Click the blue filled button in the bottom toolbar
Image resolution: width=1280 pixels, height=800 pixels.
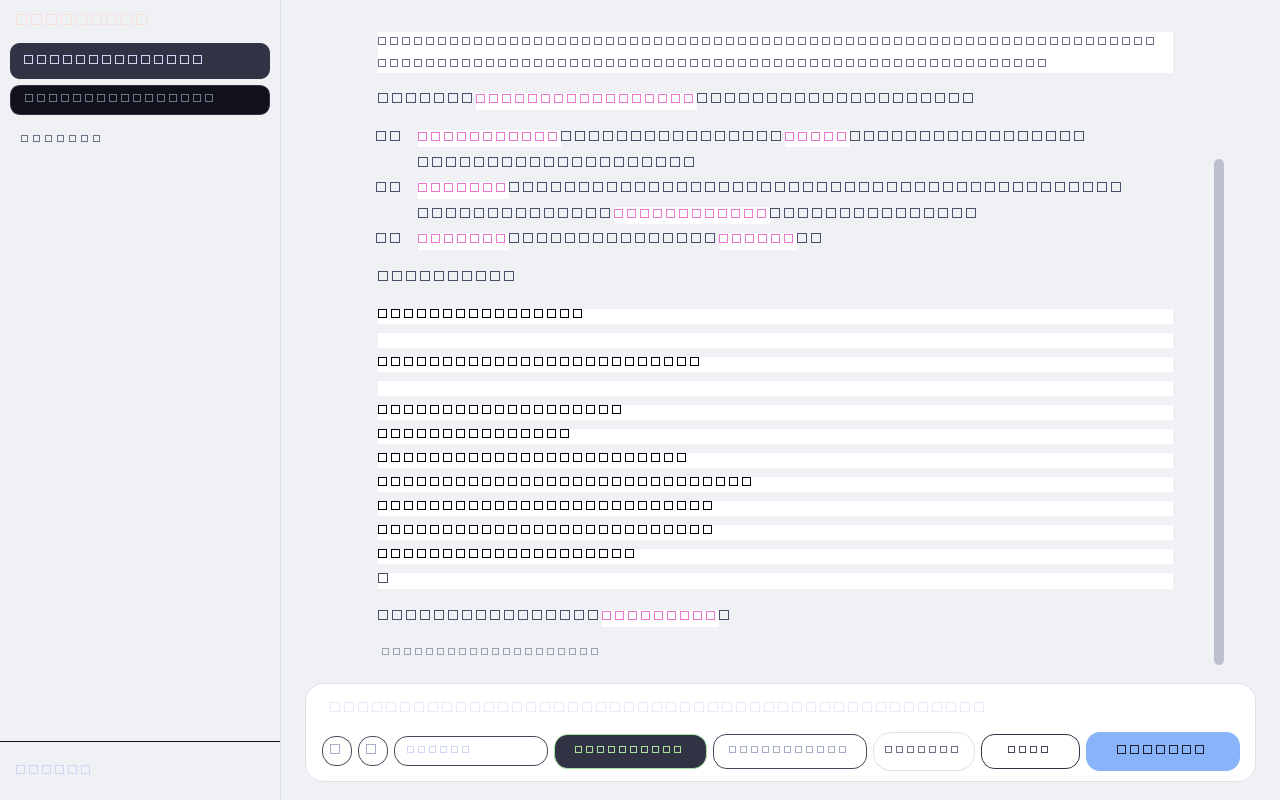1162,751
